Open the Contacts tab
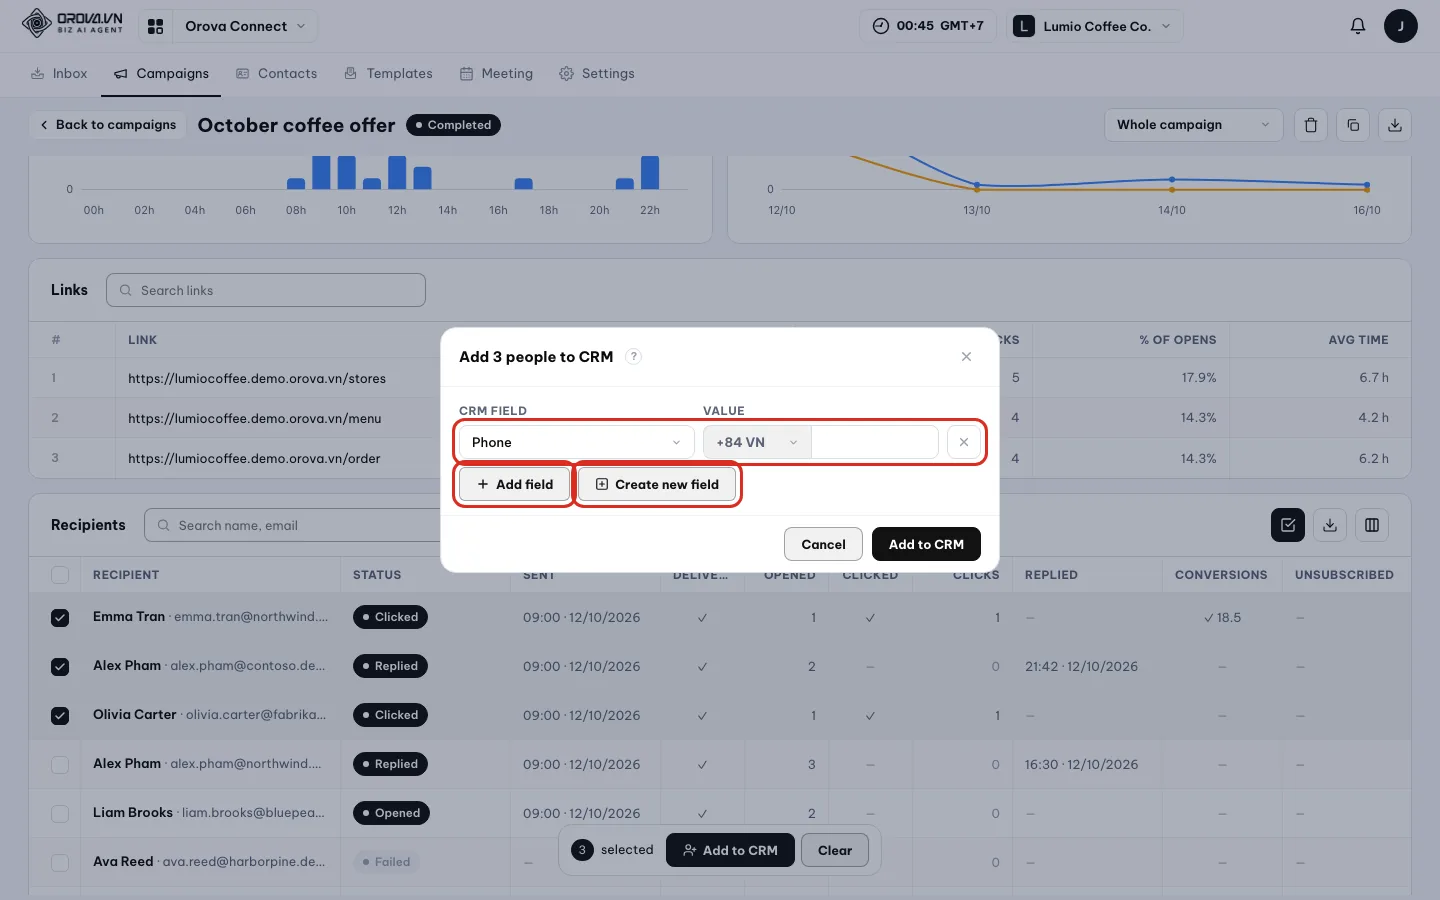This screenshot has width=1440, height=900. pos(276,73)
